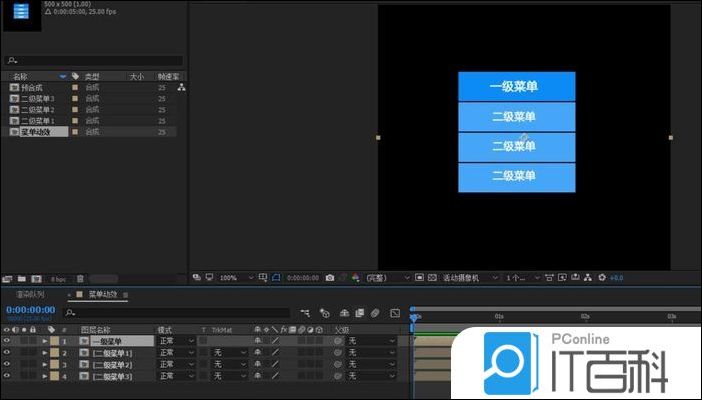Expand layer 1 一级菜单 properties
Image resolution: width=702 pixels, height=400 pixels.
[x=45, y=341]
